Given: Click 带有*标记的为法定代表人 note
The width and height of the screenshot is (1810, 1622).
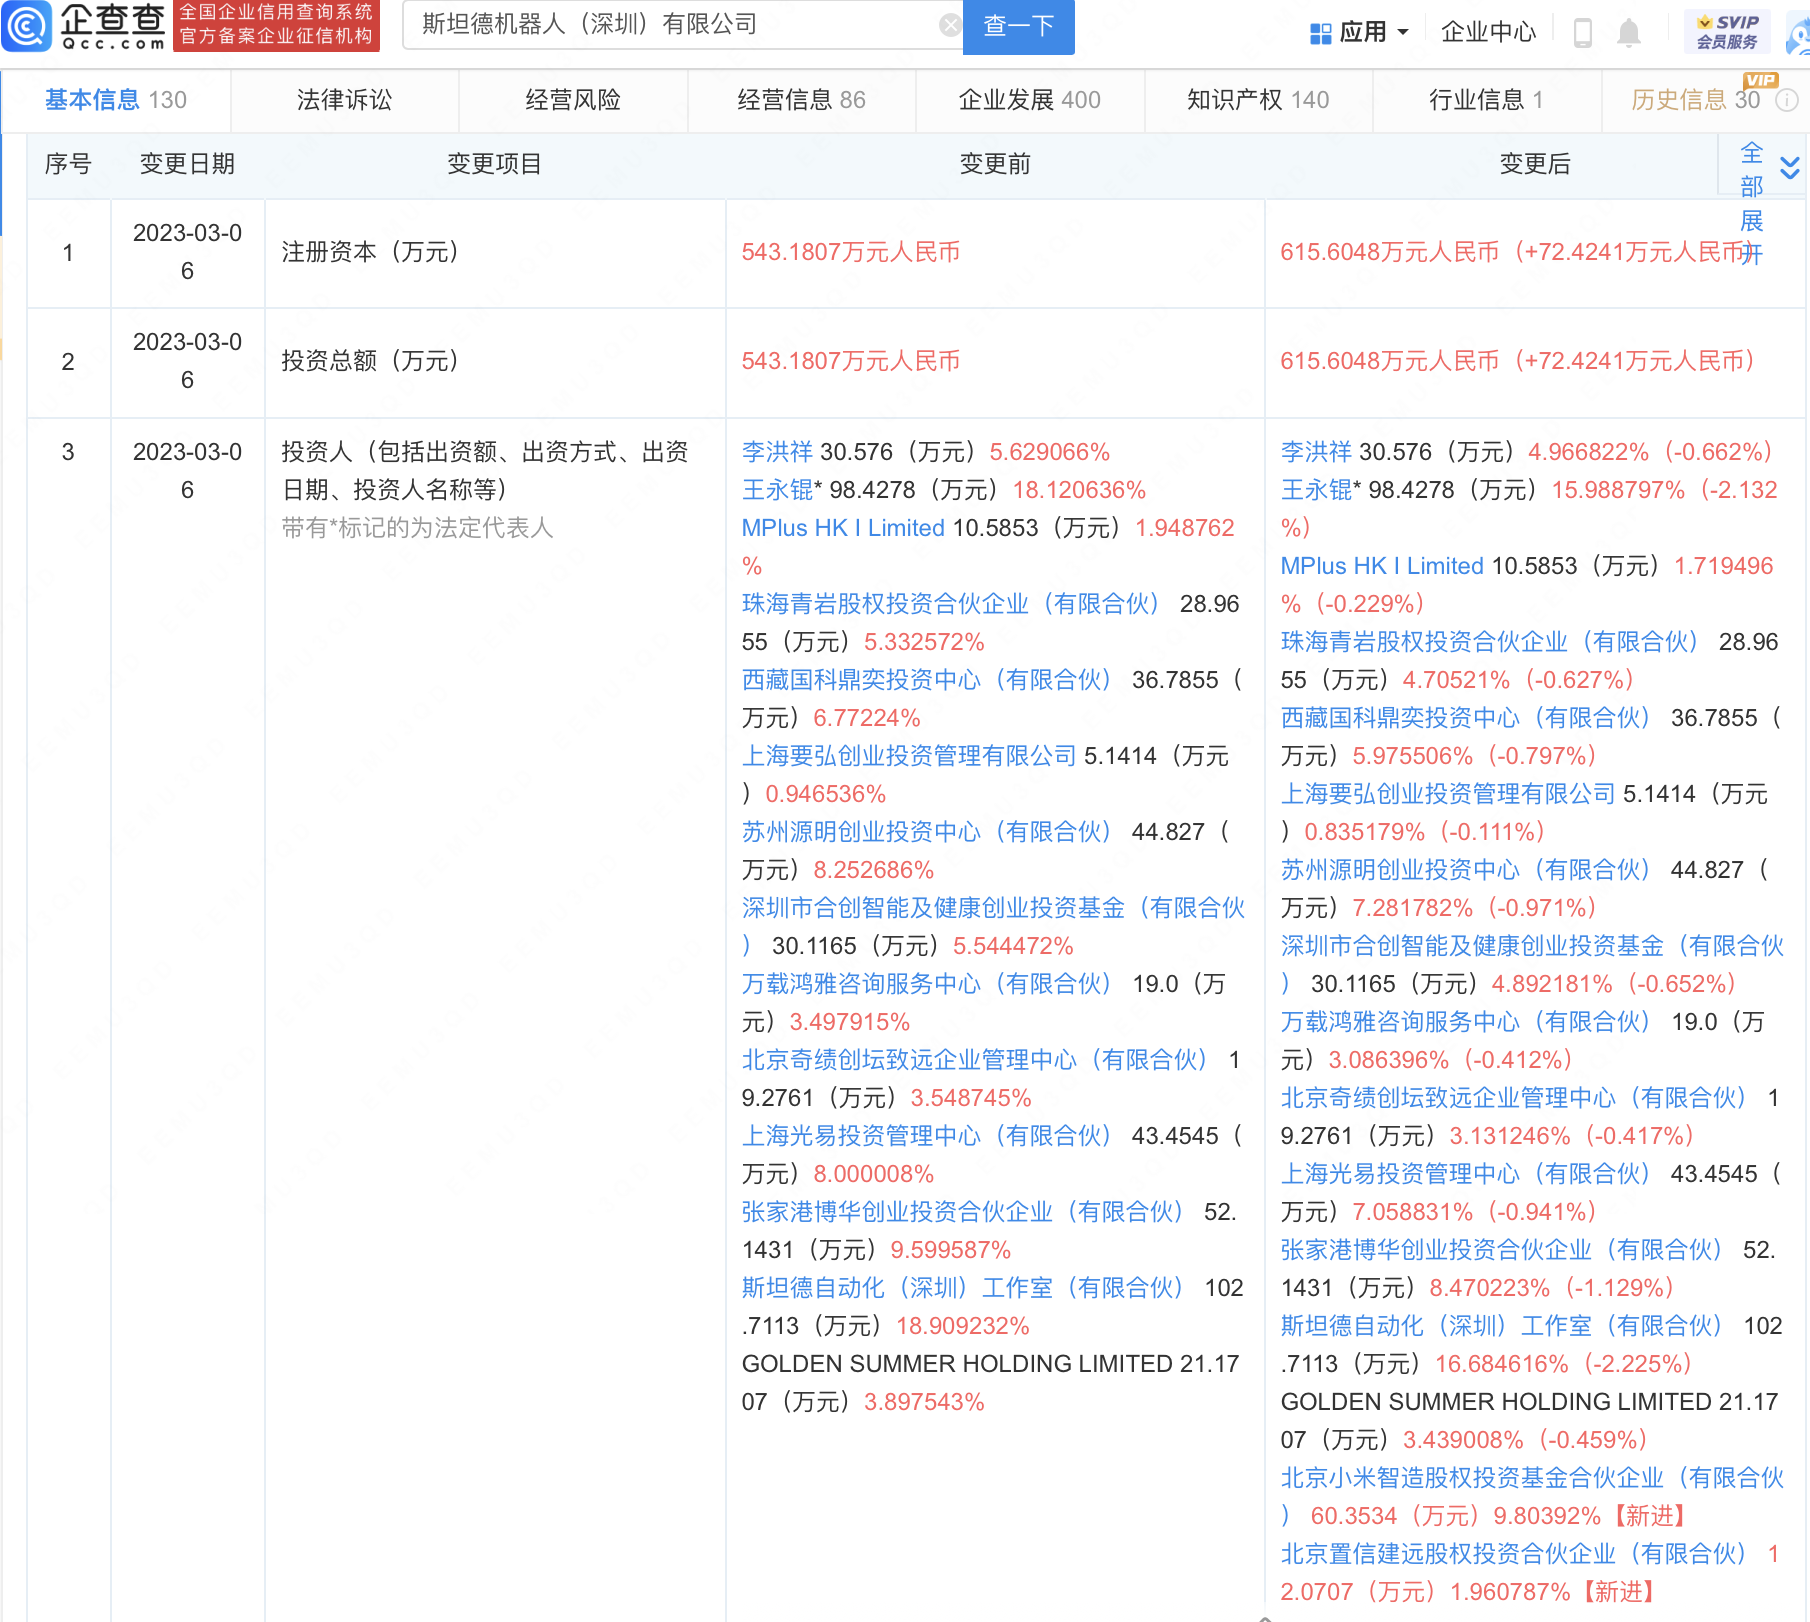Looking at the screenshot, I should (x=417, y=528).
